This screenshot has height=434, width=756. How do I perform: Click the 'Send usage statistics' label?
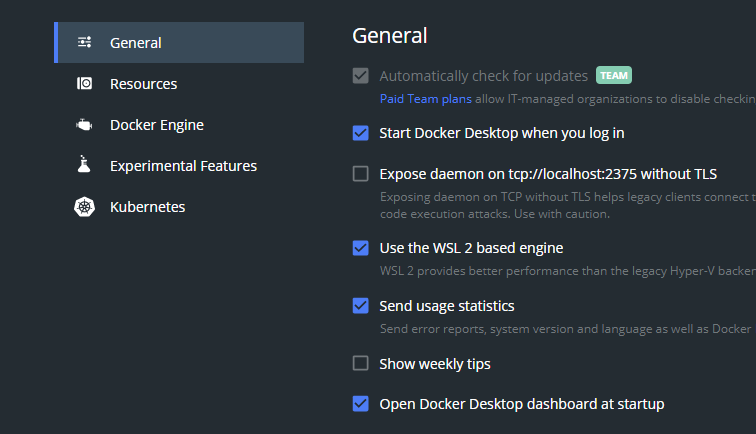point(447,306)
